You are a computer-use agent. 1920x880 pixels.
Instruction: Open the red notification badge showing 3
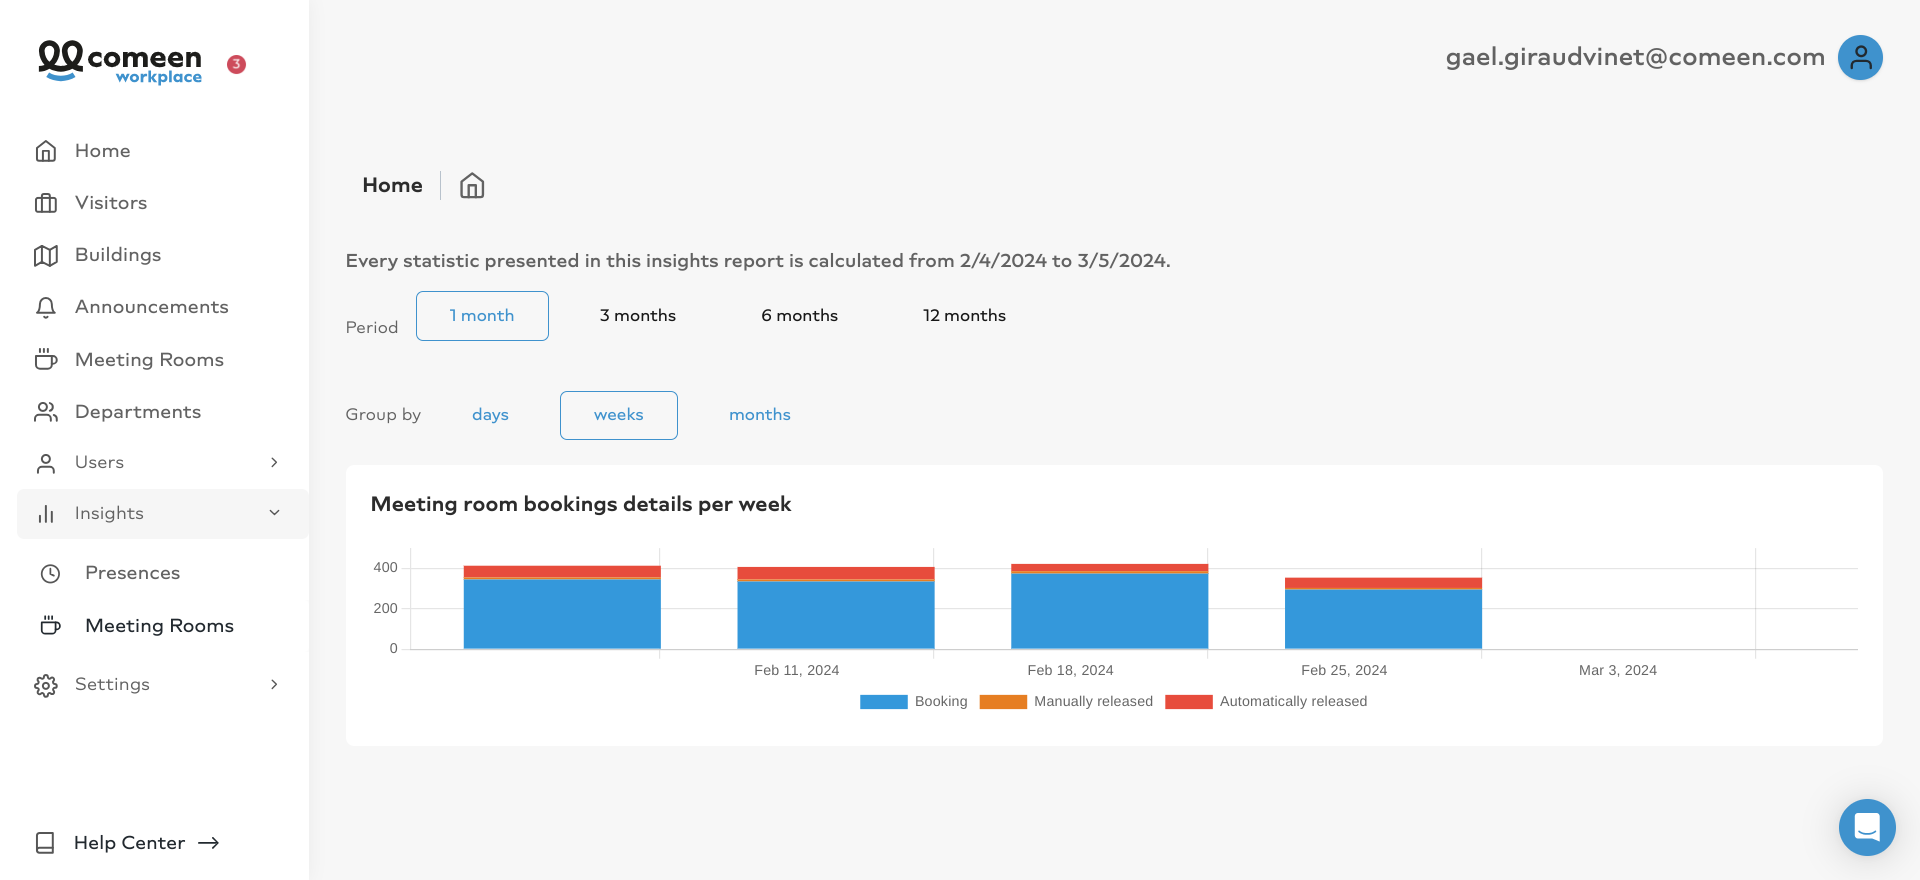[x=236, y=64]
